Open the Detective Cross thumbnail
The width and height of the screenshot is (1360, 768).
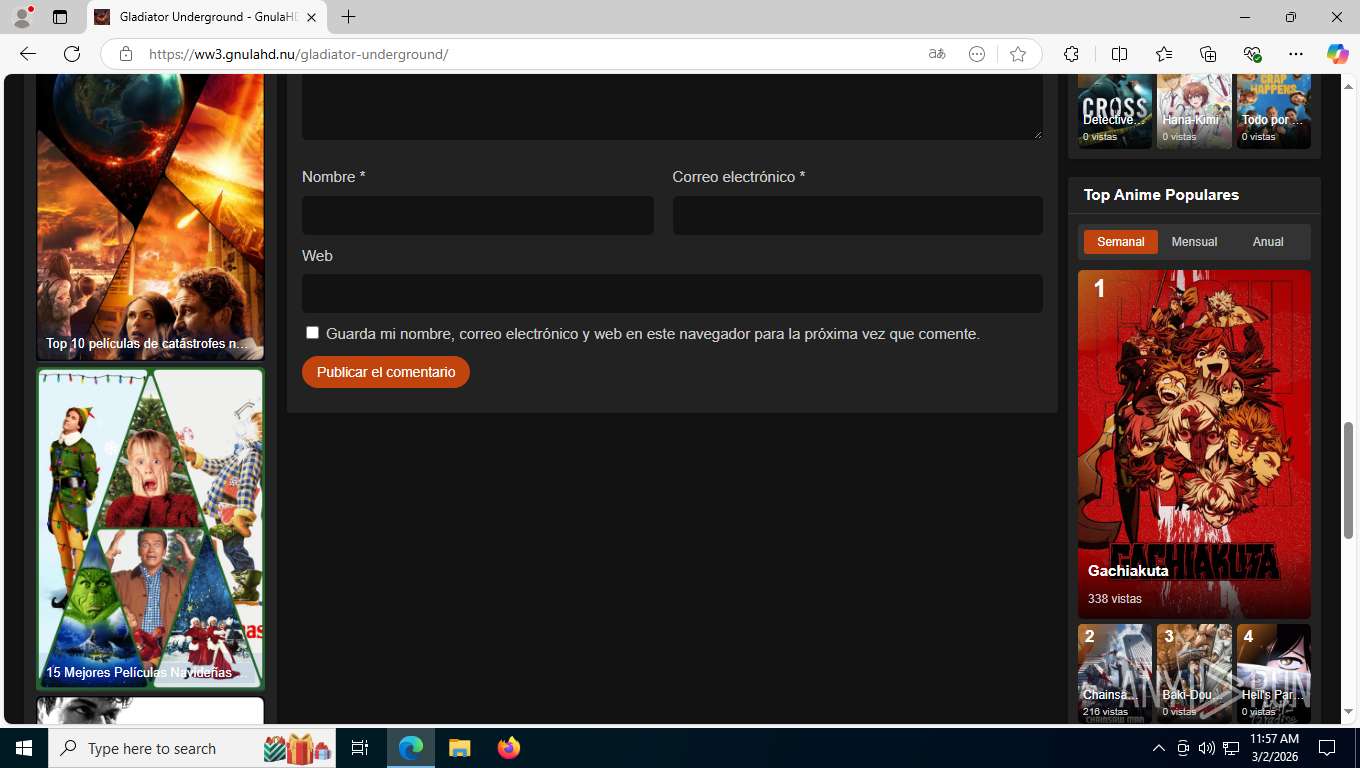(1115, 111)
